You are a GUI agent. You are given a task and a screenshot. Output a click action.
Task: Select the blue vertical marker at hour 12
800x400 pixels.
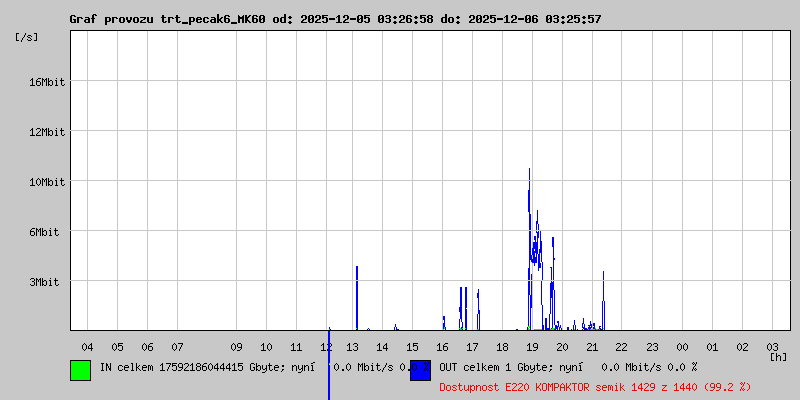click(x=329, y=360)
